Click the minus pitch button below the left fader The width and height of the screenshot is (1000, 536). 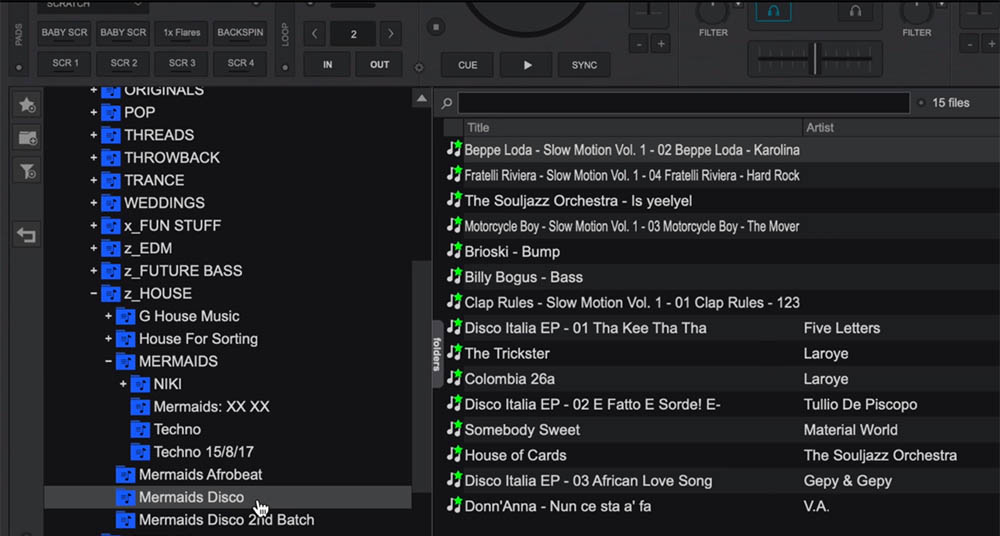point(638,44)
